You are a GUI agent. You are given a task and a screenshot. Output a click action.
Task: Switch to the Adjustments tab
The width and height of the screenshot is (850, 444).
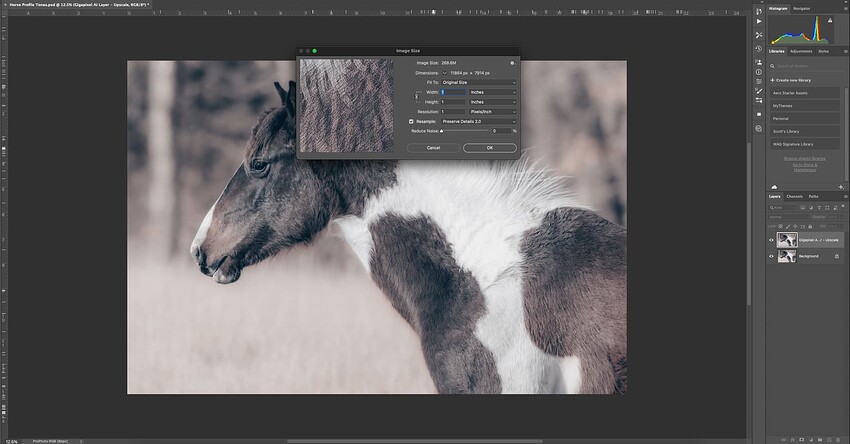[x=801, y=52]
